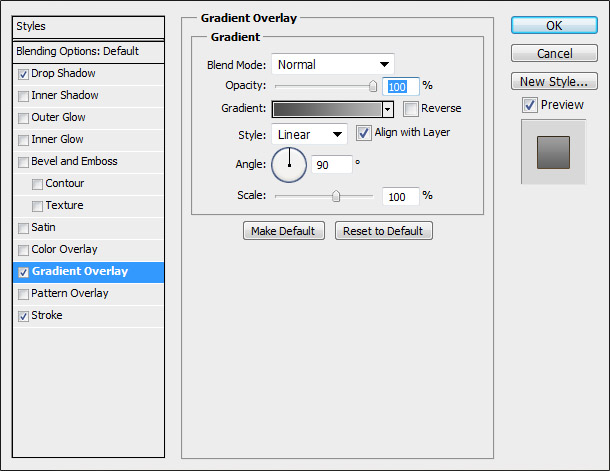Enable the Color Overlay checkbox
The image size is (610, 471).
click(23, 250)
